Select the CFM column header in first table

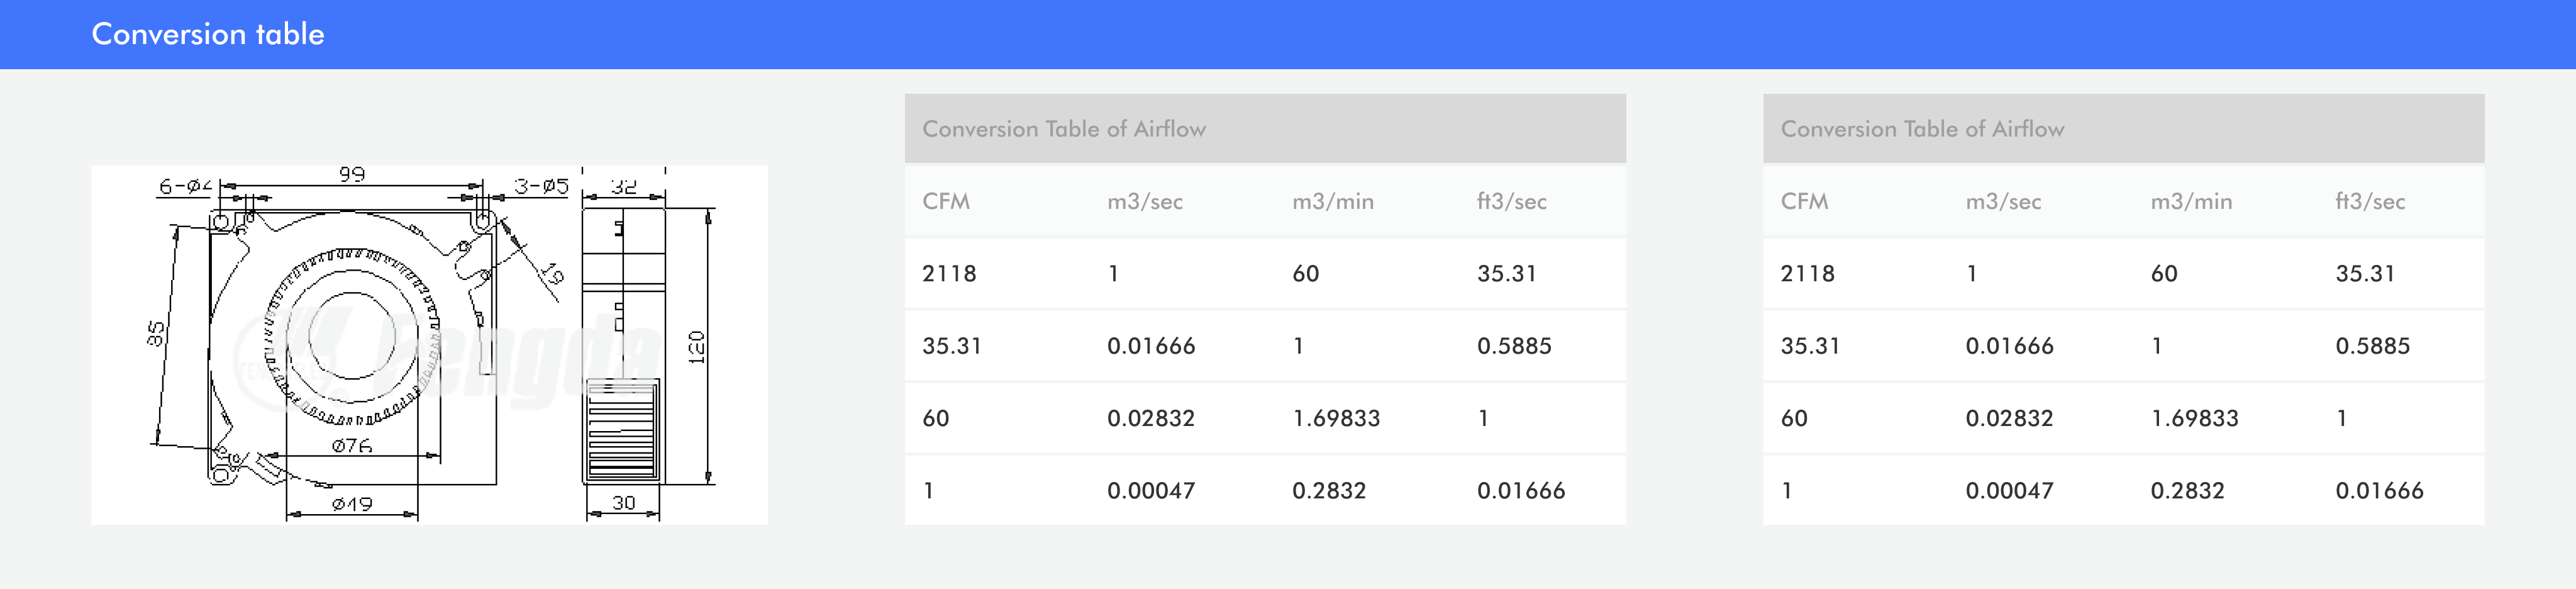pos(945,201)
